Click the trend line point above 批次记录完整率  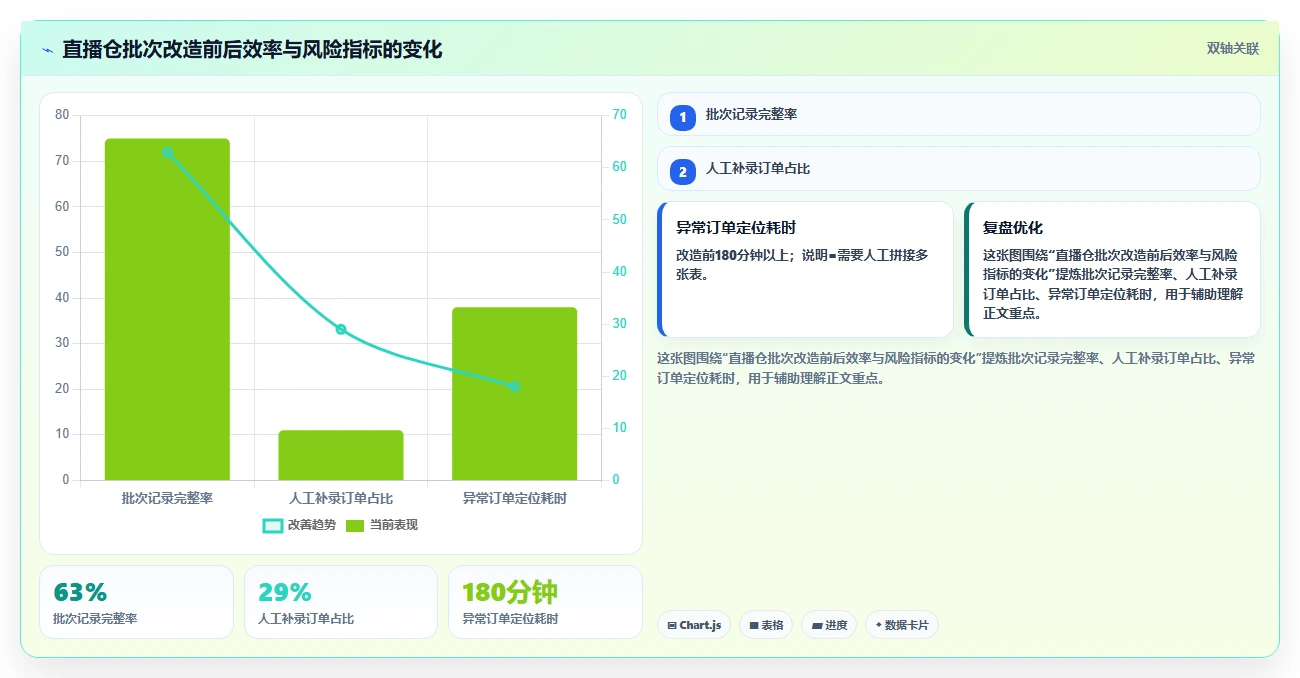point(167,152)
